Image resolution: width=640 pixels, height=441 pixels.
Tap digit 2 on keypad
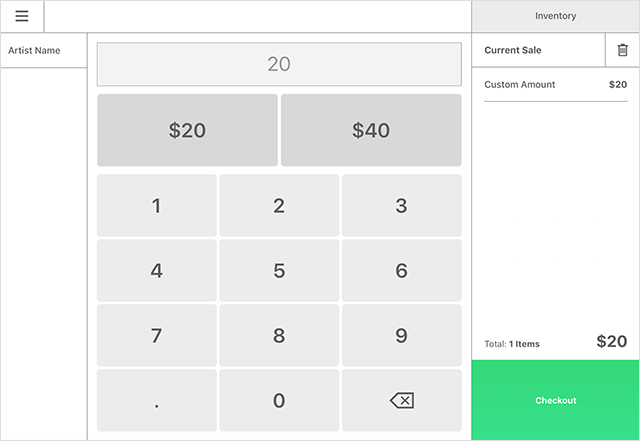point(279,206)
